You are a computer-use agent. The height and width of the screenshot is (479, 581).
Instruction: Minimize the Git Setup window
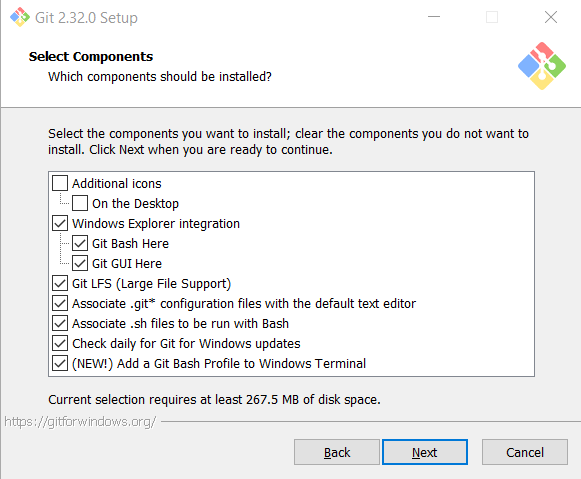click(x=434, y=17)
